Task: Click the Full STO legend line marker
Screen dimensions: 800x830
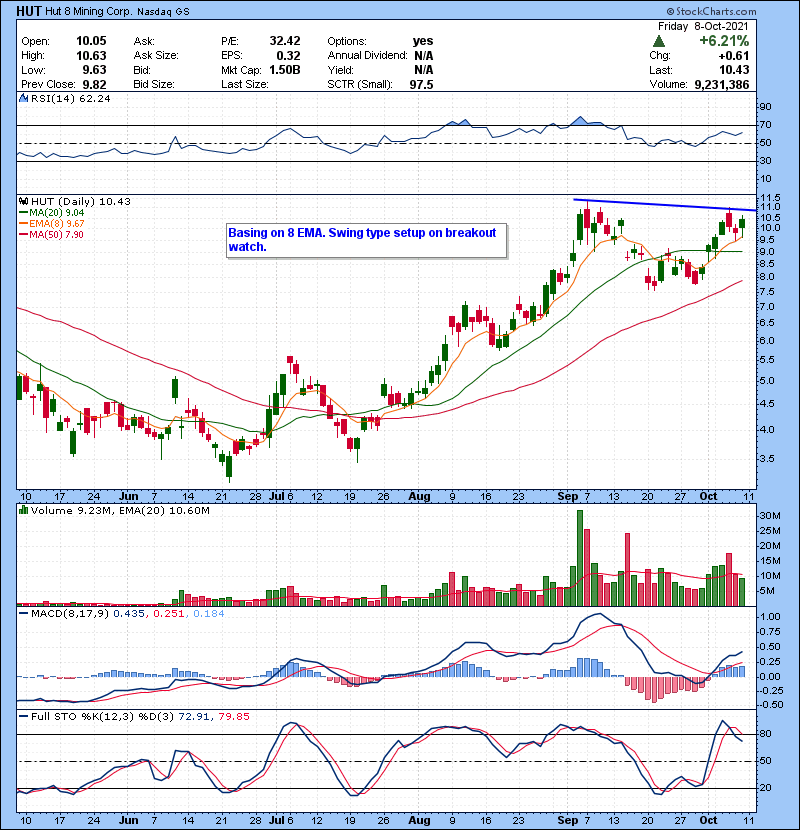Action: 23,717
